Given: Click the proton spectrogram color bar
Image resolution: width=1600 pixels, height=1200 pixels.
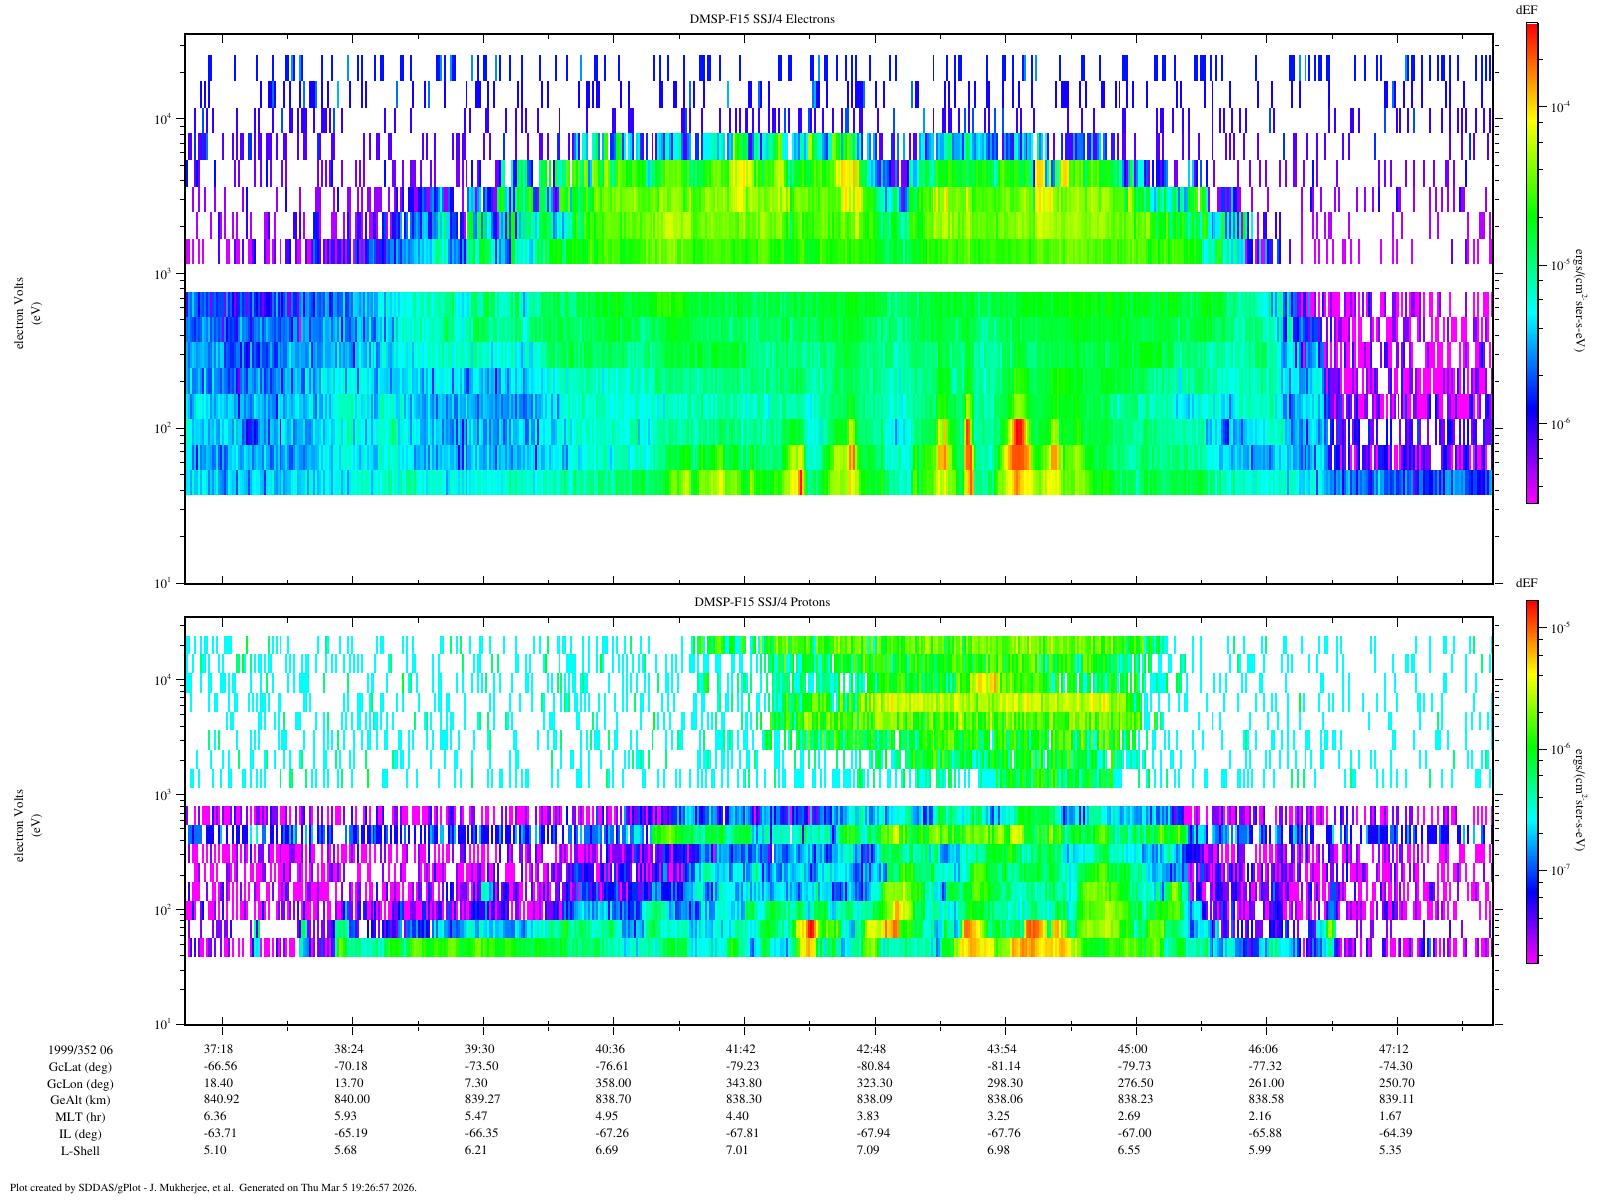Looking at the screenshot, I should 1531,781.
